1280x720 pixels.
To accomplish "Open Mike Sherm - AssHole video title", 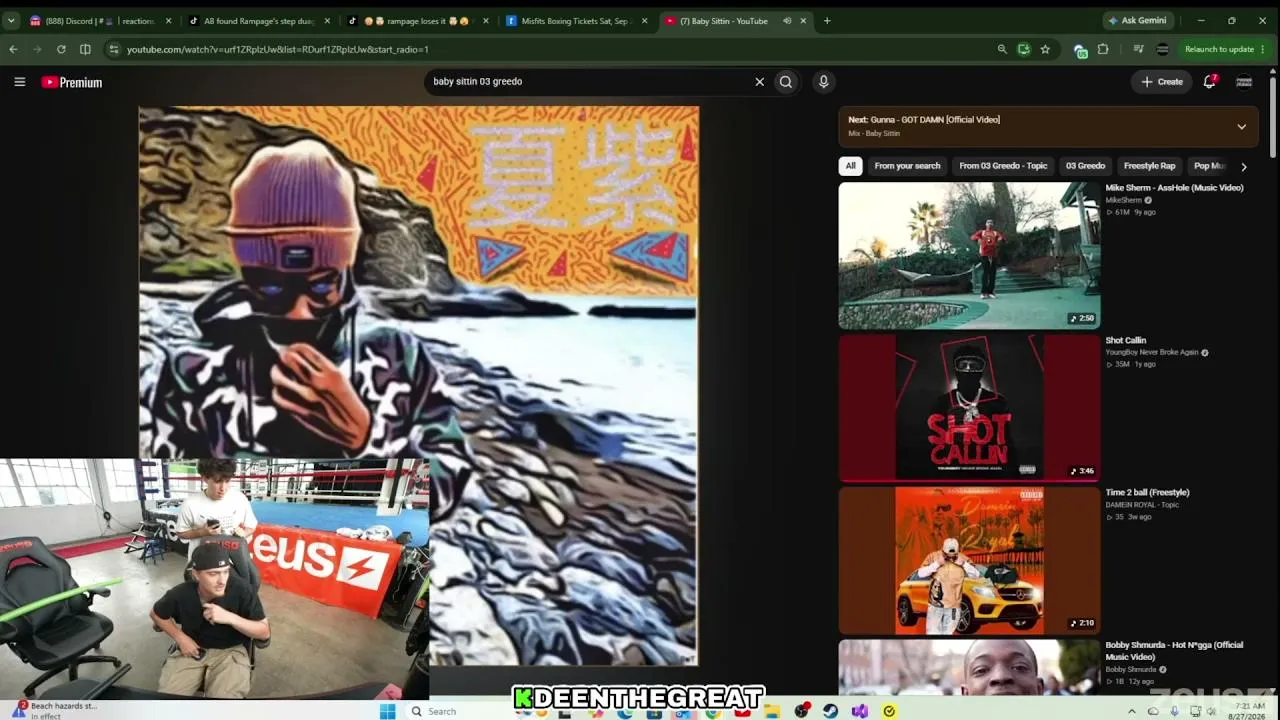I will 1174,188.
